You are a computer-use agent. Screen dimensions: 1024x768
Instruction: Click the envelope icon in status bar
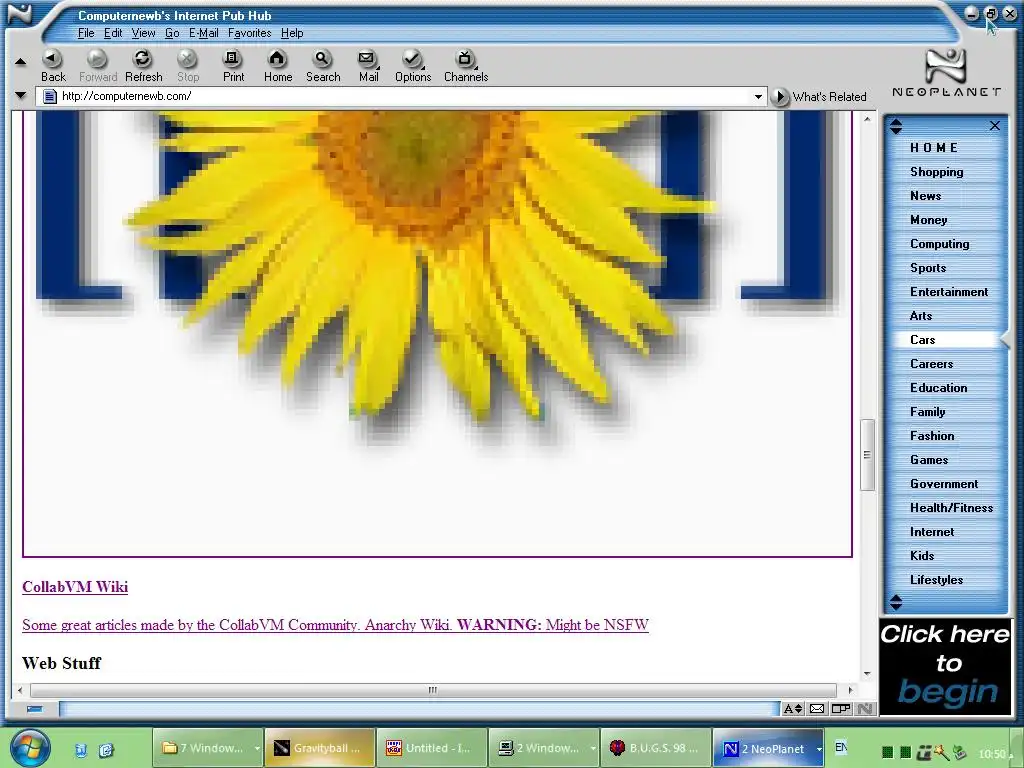pyautogui.click(x=817, y=709)
